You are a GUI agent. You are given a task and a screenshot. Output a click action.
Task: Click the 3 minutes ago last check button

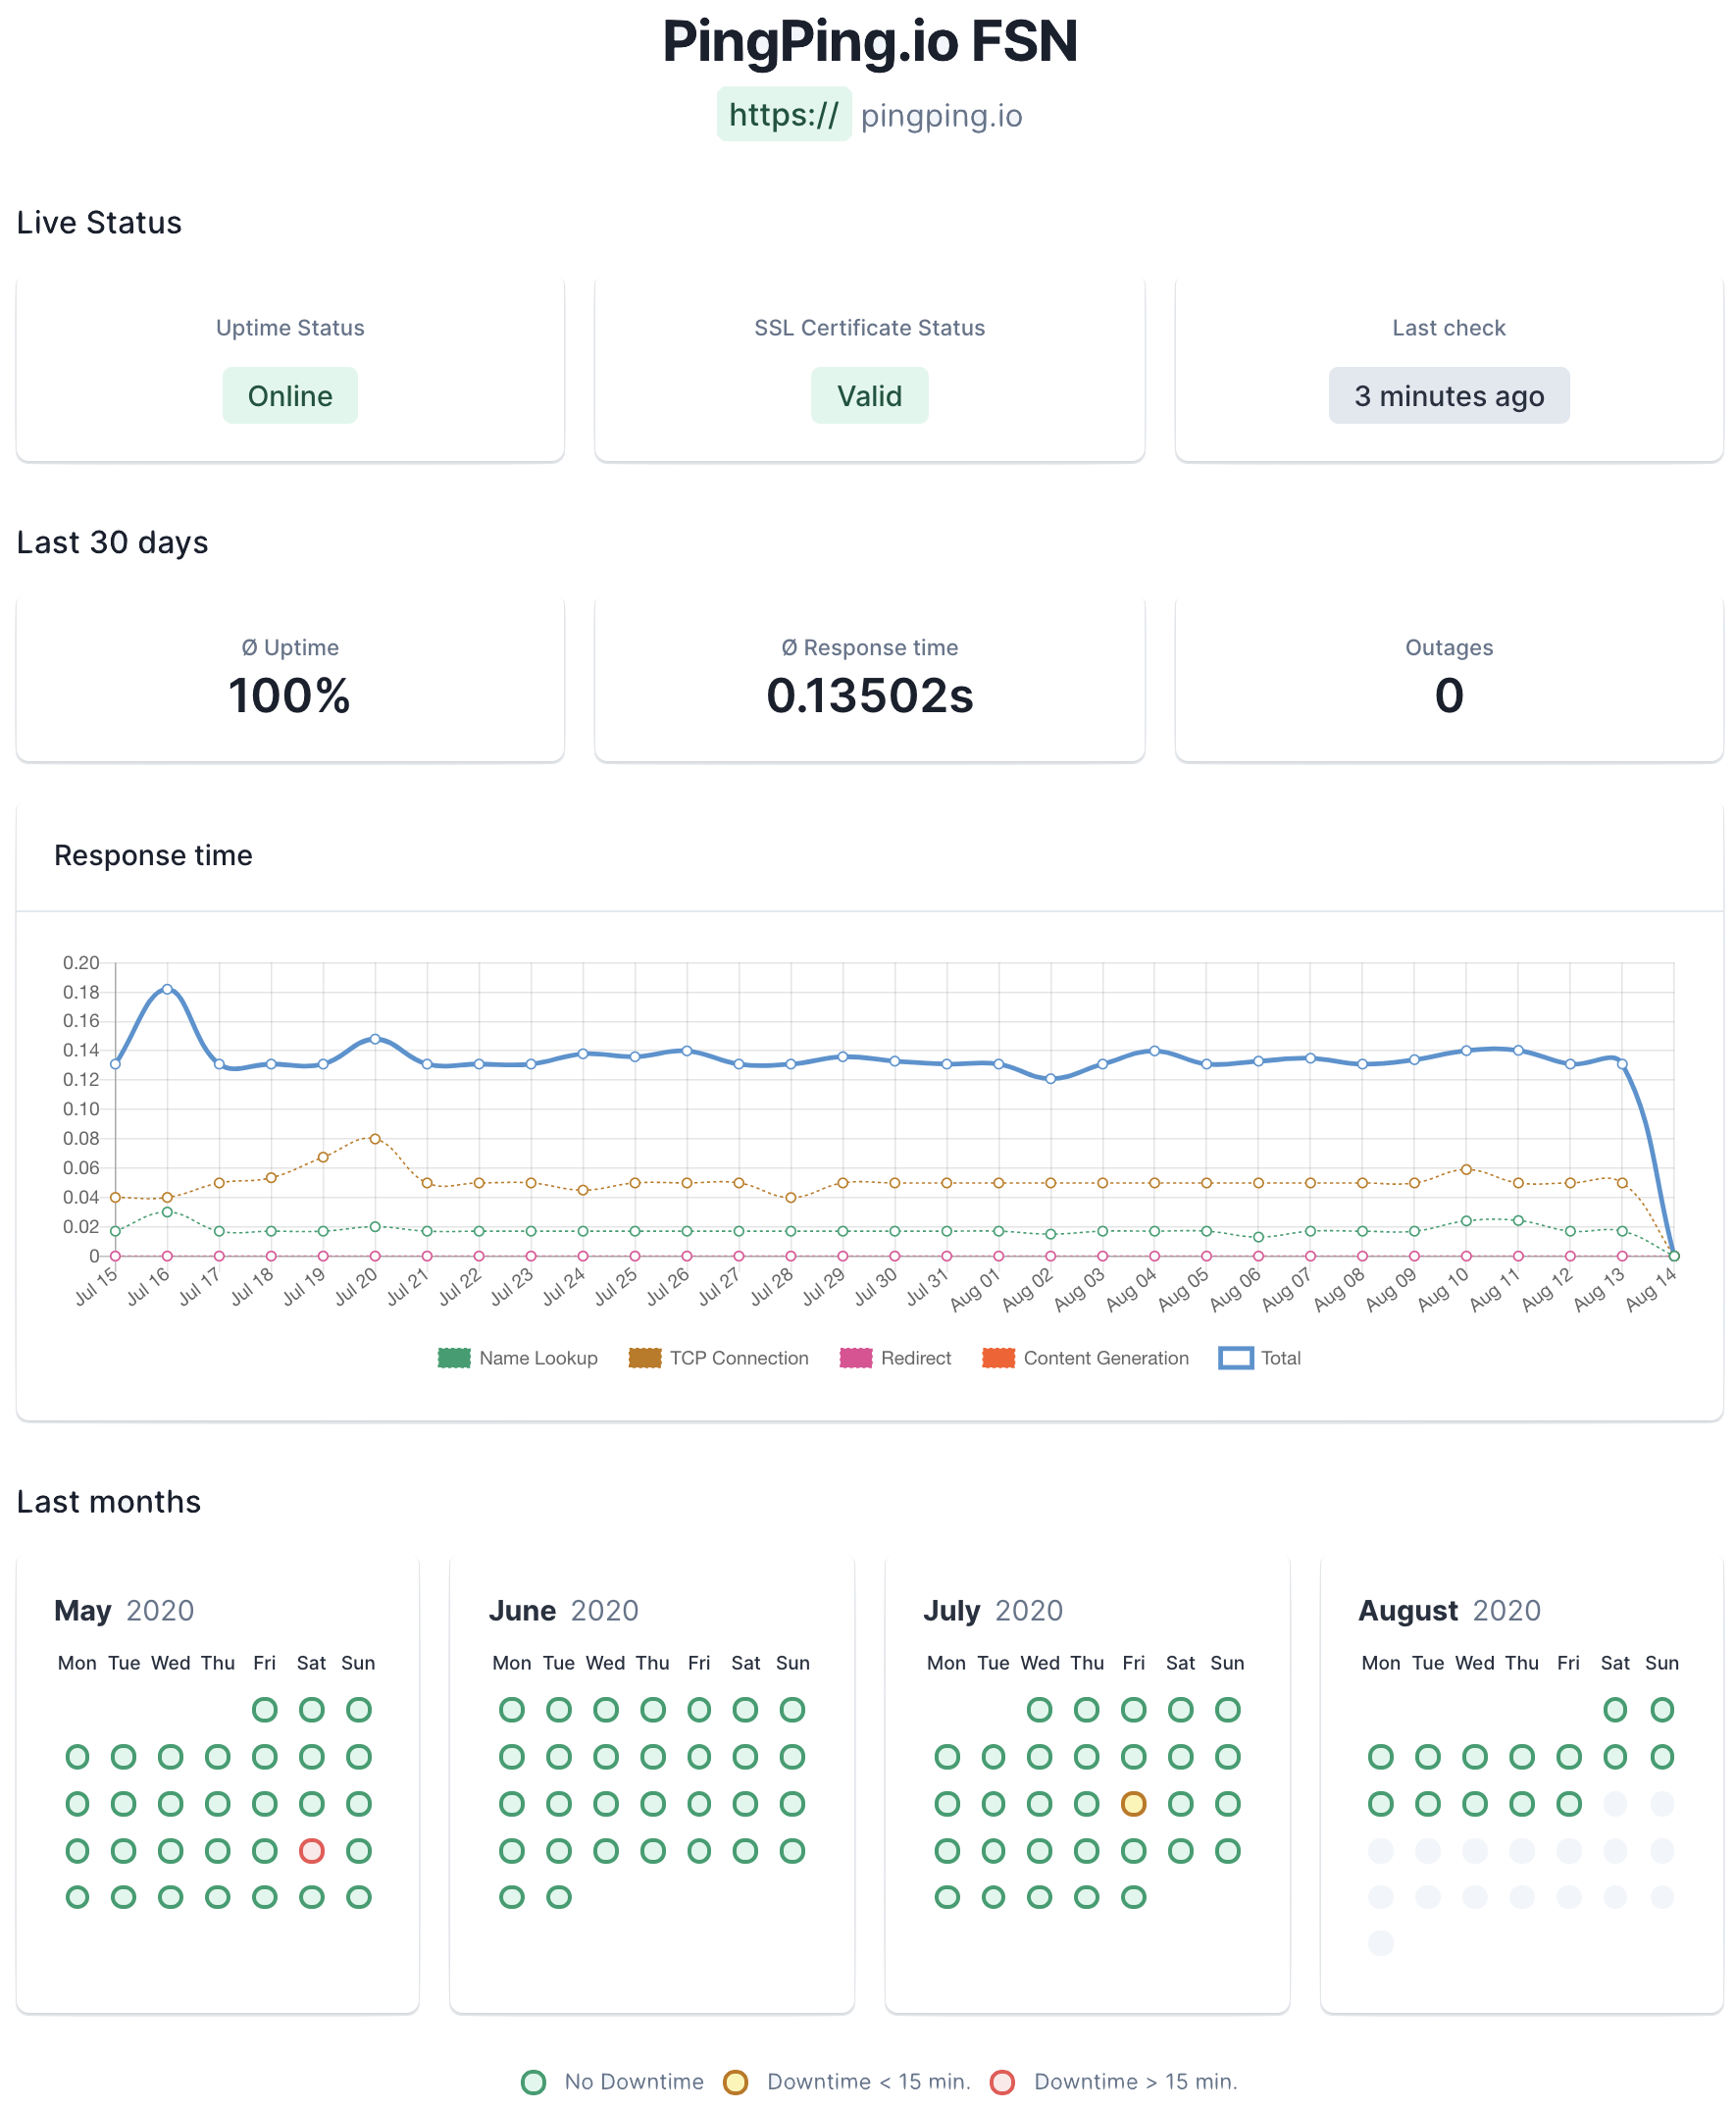(1448, 395)
